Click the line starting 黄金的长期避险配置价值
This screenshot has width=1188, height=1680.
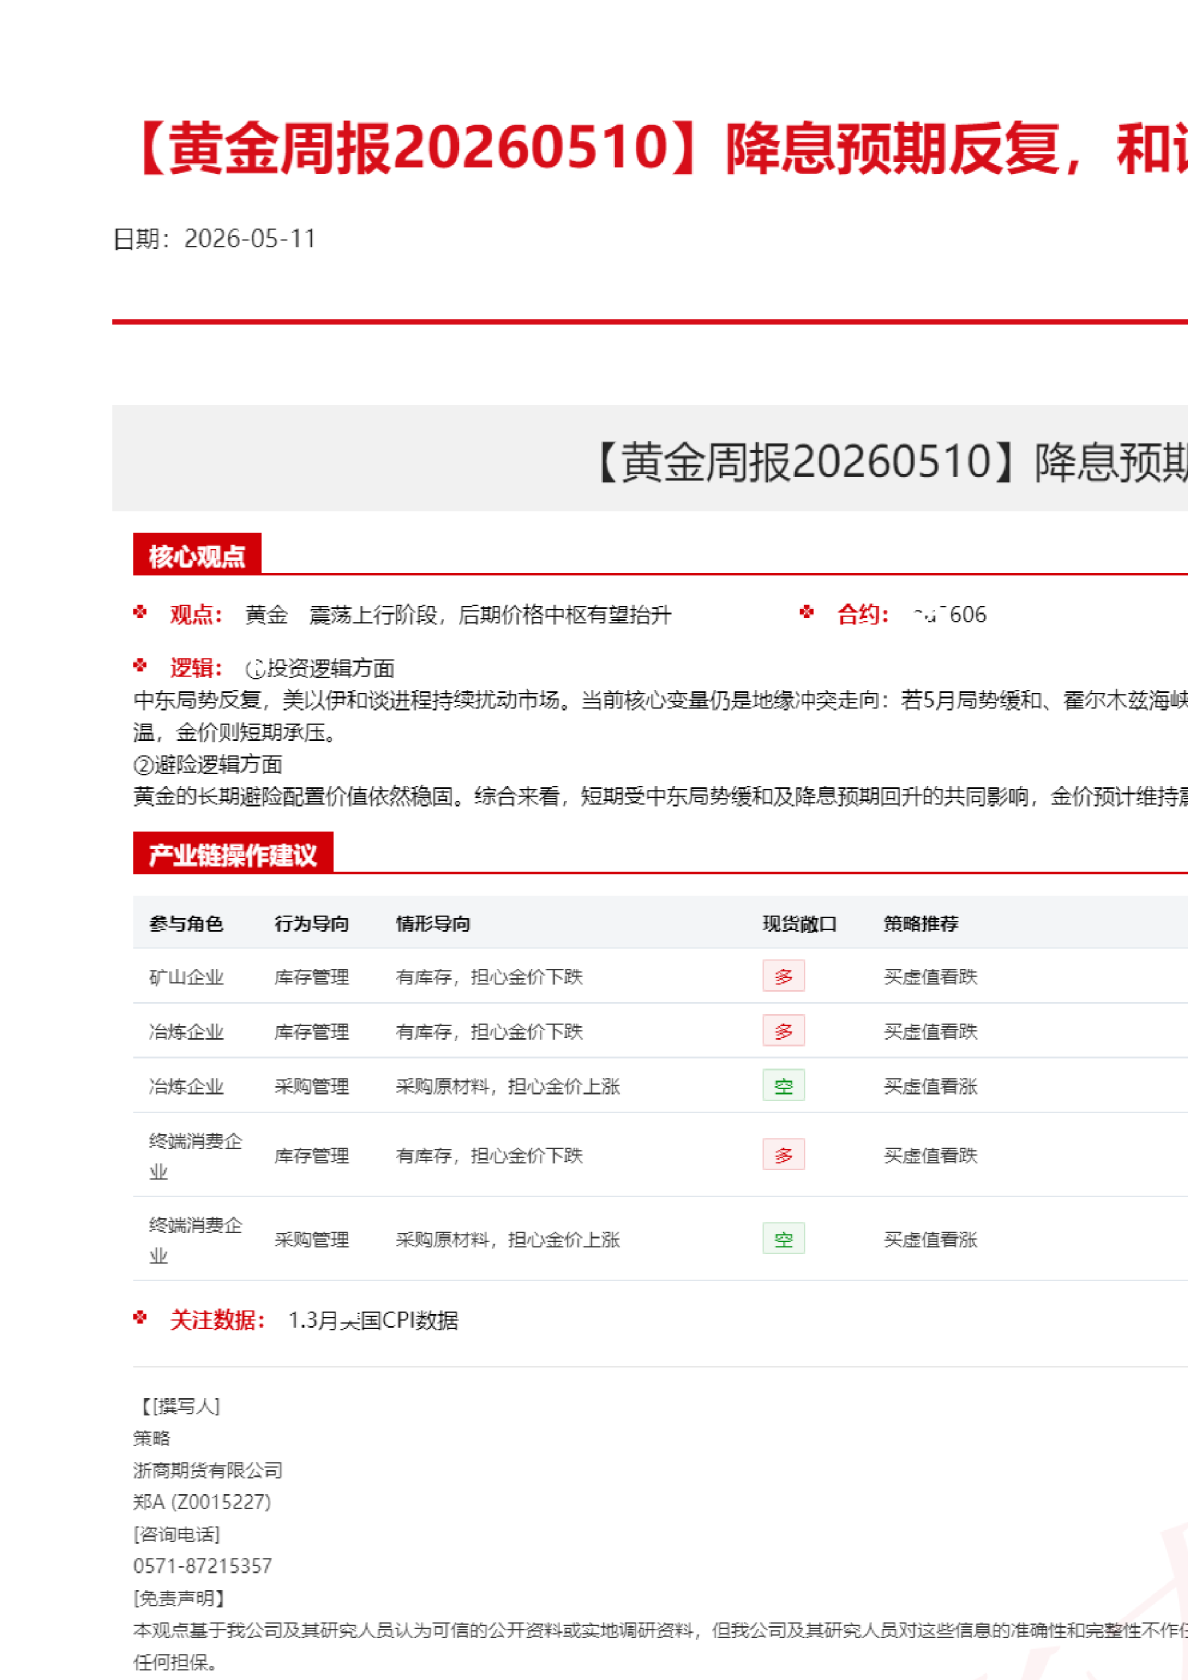pyautogui.click(x=660, y=796)
